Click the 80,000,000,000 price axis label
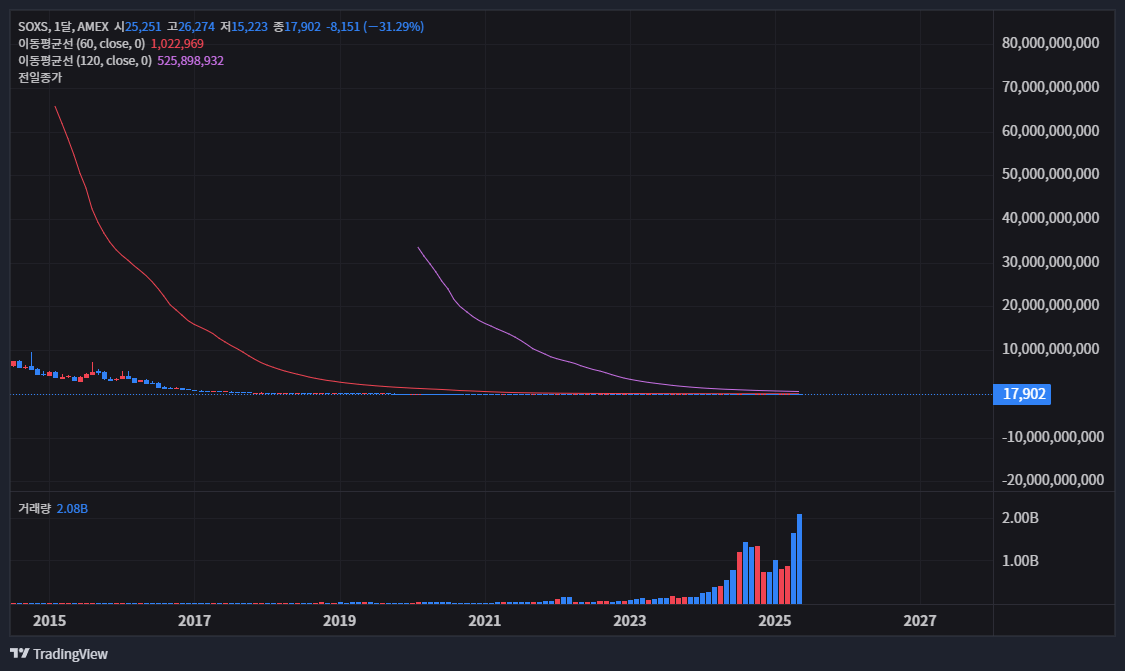Screen dimensions: 1125x671 click(x=1050, y=43)
